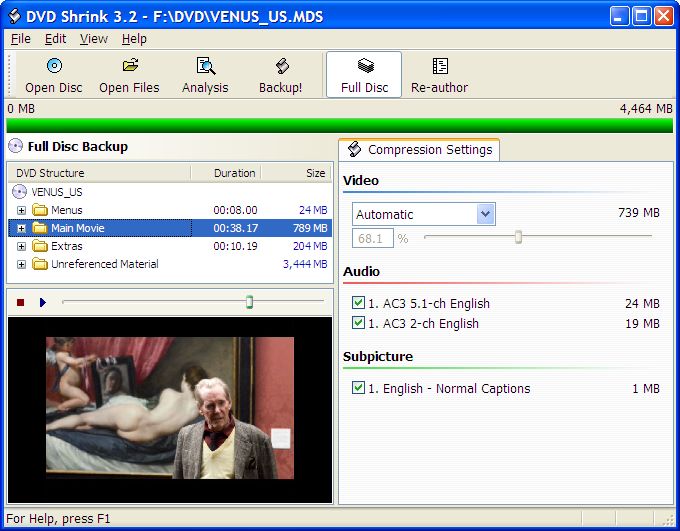
Task: Select the VENUS_US root tree item
Action: [x=57, y=192]
